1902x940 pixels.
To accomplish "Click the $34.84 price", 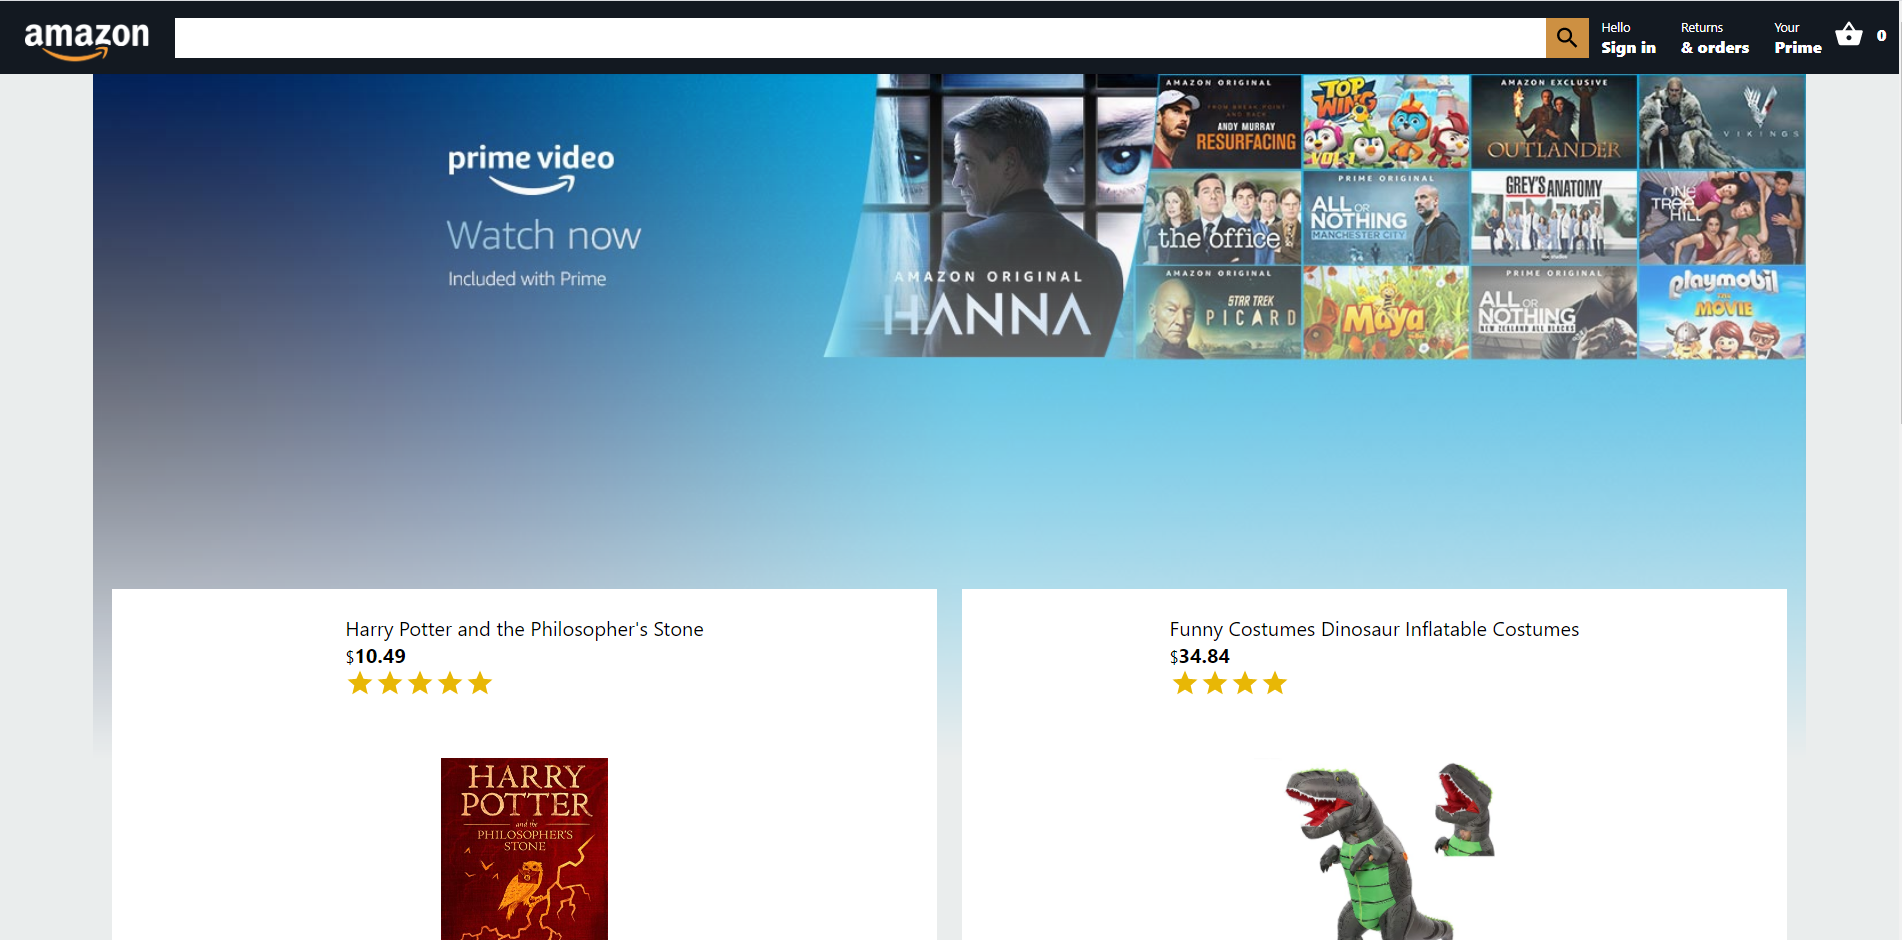I will [x=1199, y=656].
